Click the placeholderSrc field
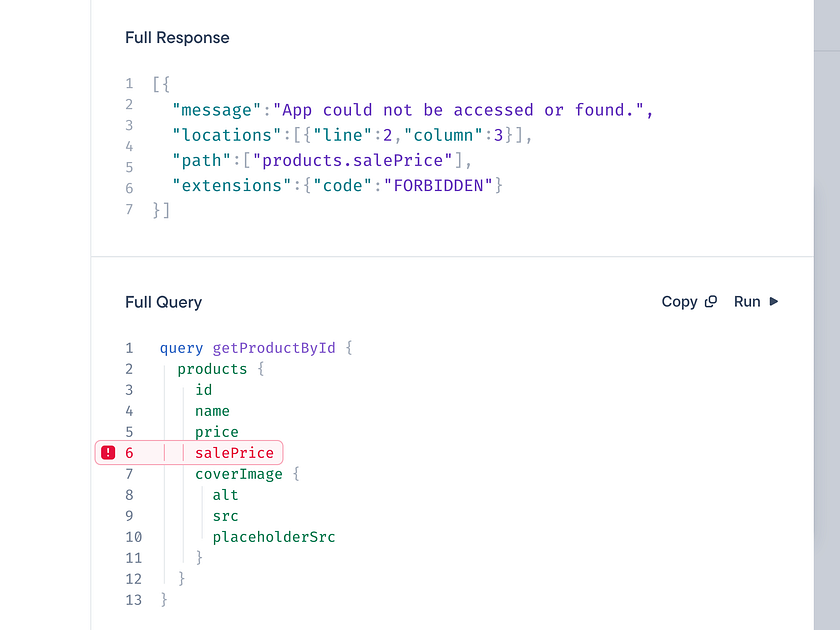 click(274, 537)
